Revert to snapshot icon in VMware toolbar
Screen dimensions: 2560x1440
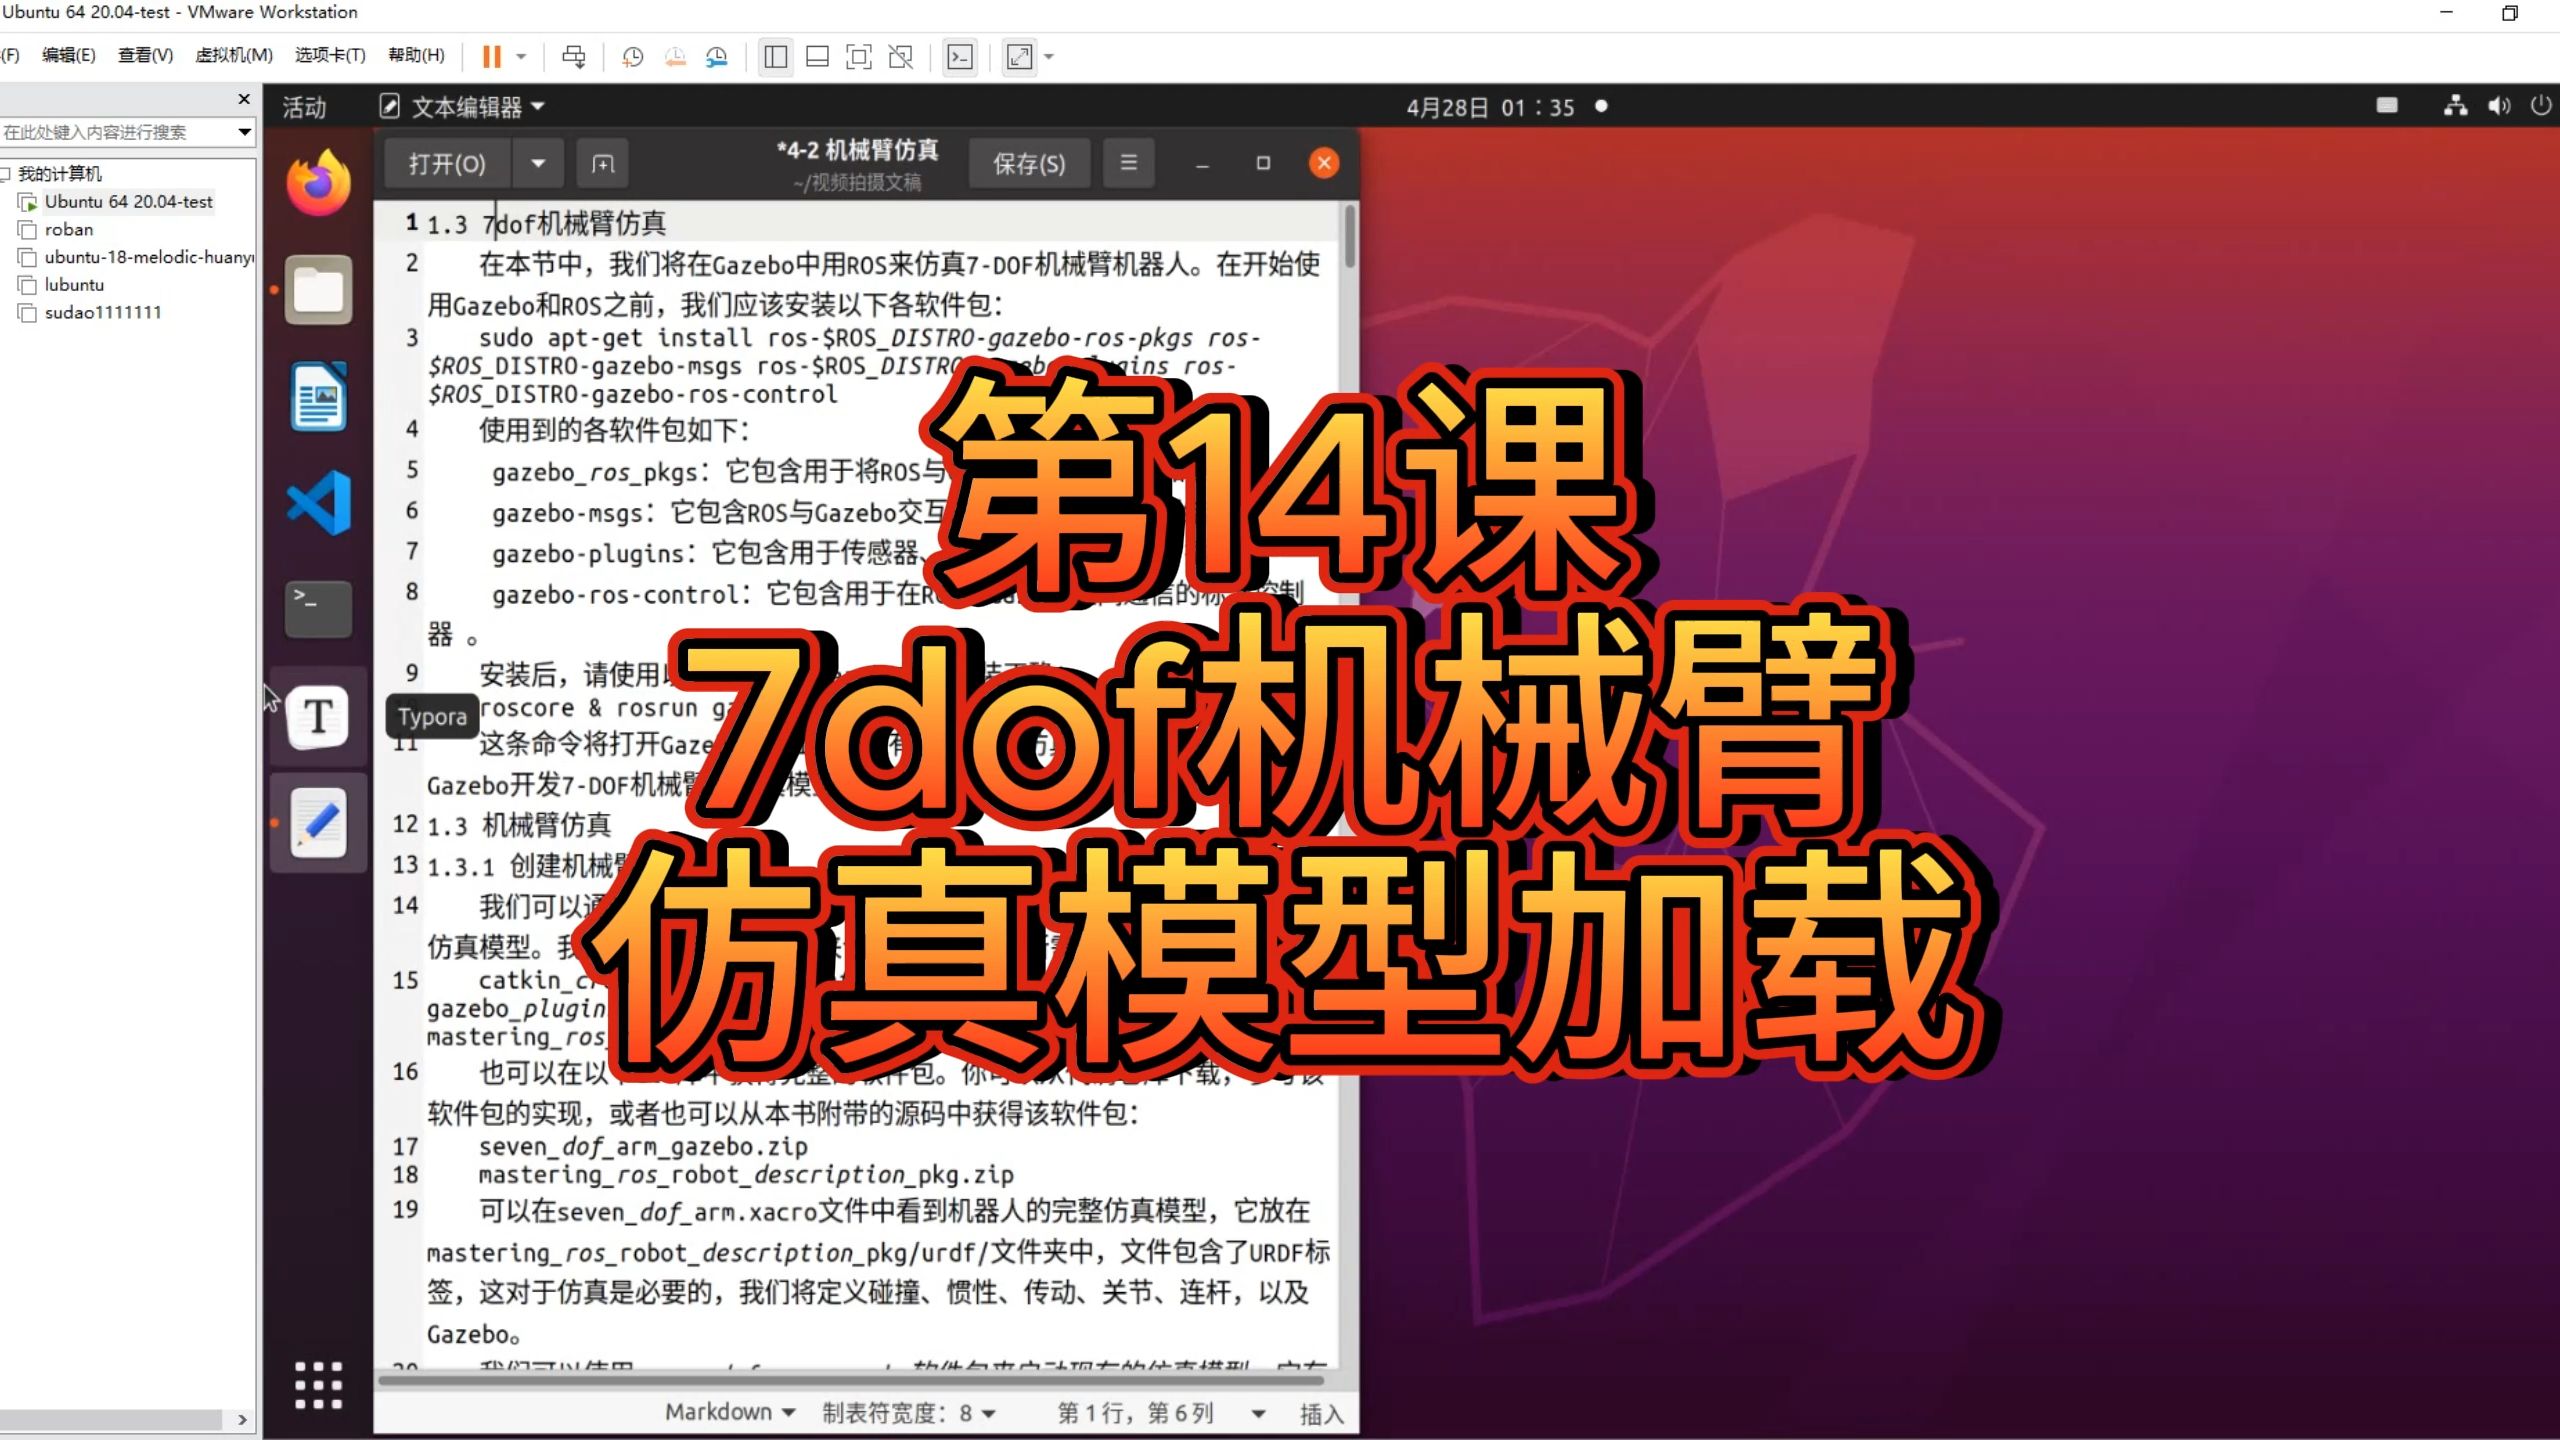[x=675, y=57]
